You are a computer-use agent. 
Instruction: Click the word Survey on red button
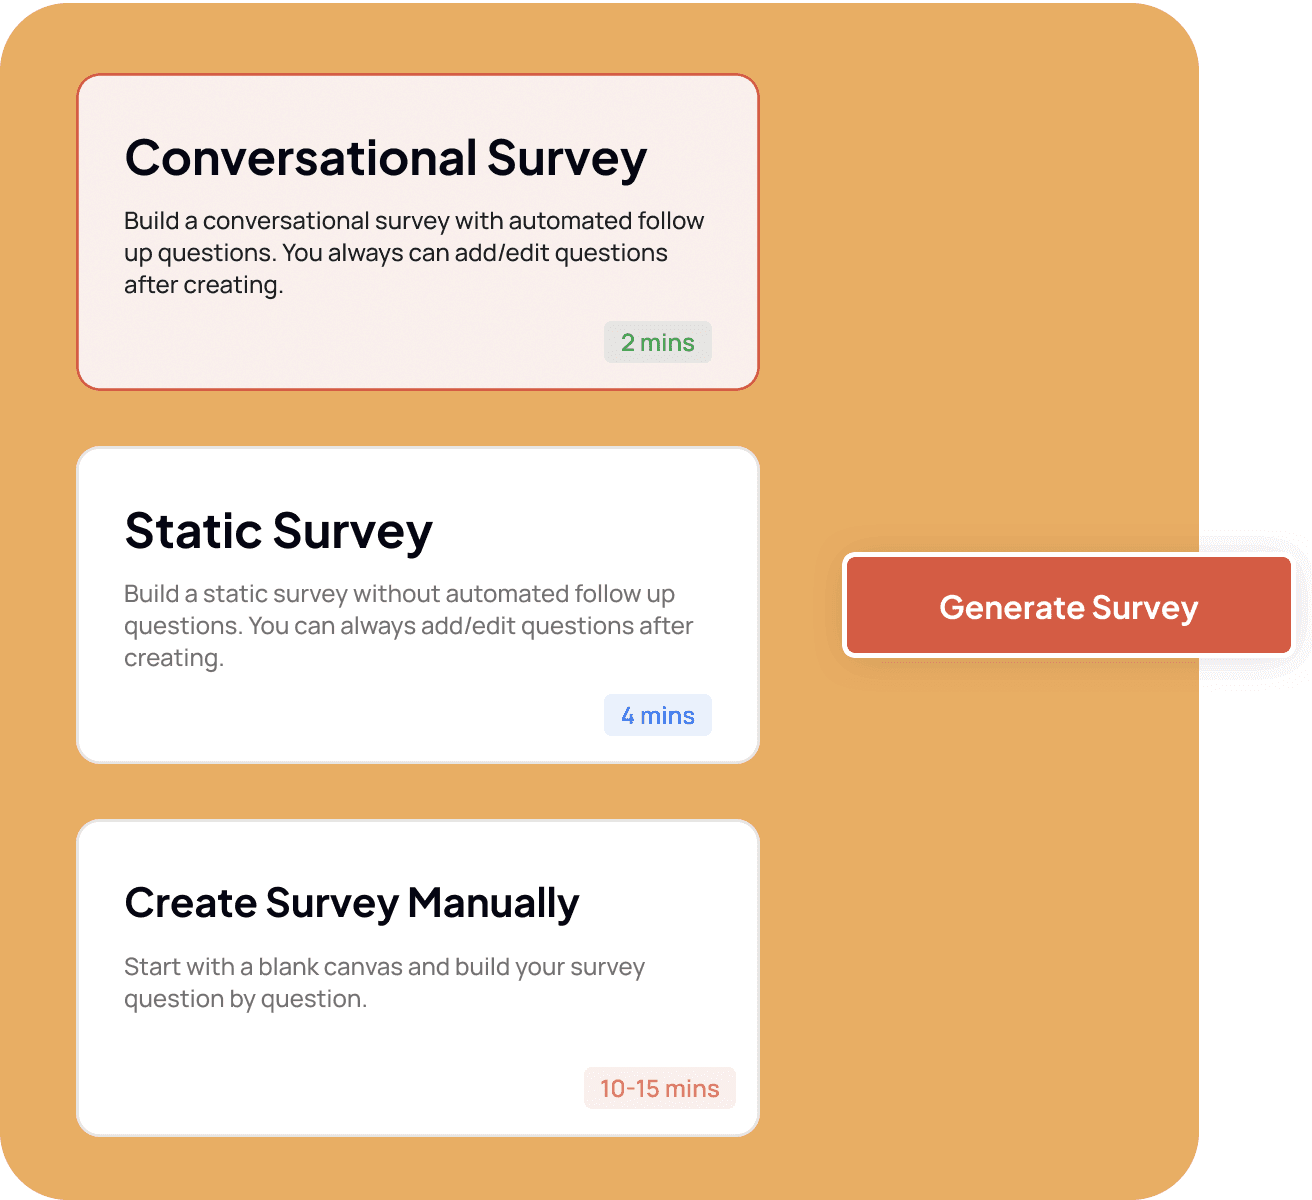(1145, 609)
